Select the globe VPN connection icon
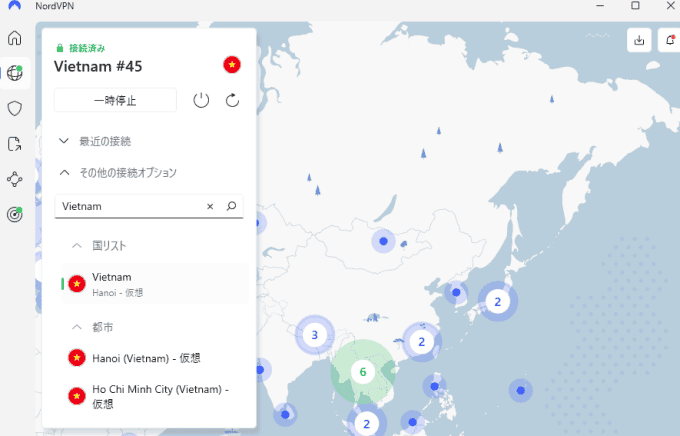The height and width of the screenshot is (436, 680). coord(15,73)
